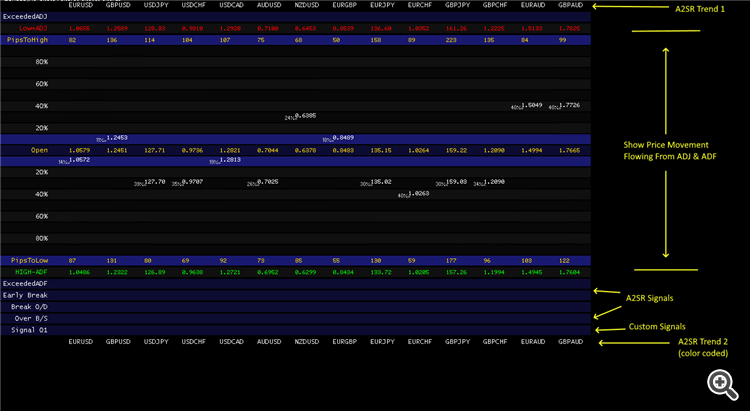
Task: Click current price marker 1.5049 under EURAUD
Action: [x=531, y=105]
